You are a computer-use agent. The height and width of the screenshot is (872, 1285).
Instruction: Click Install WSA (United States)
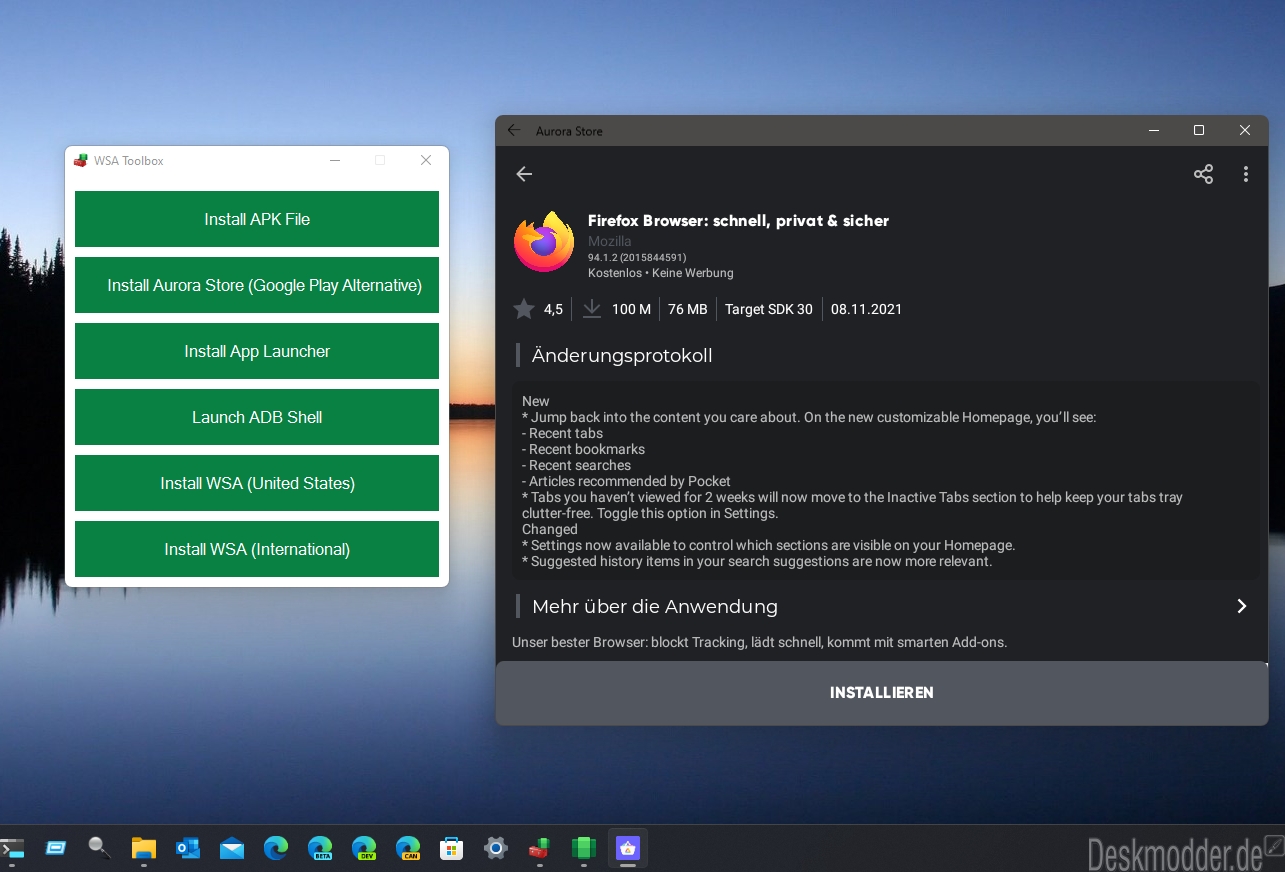point(257,483)
